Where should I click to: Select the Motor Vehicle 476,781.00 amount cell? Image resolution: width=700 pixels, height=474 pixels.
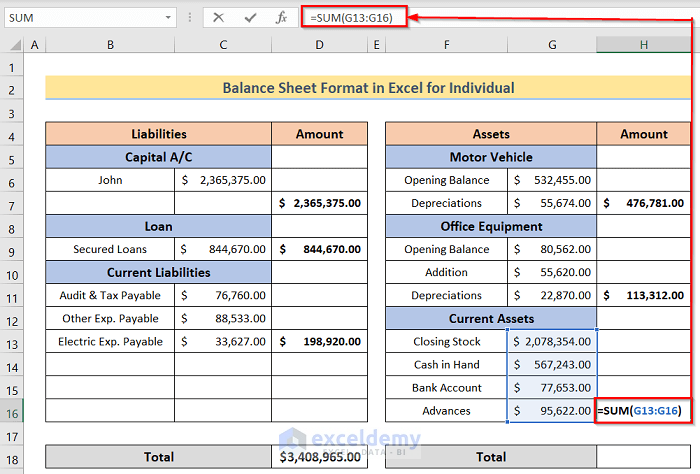point(643,203)
